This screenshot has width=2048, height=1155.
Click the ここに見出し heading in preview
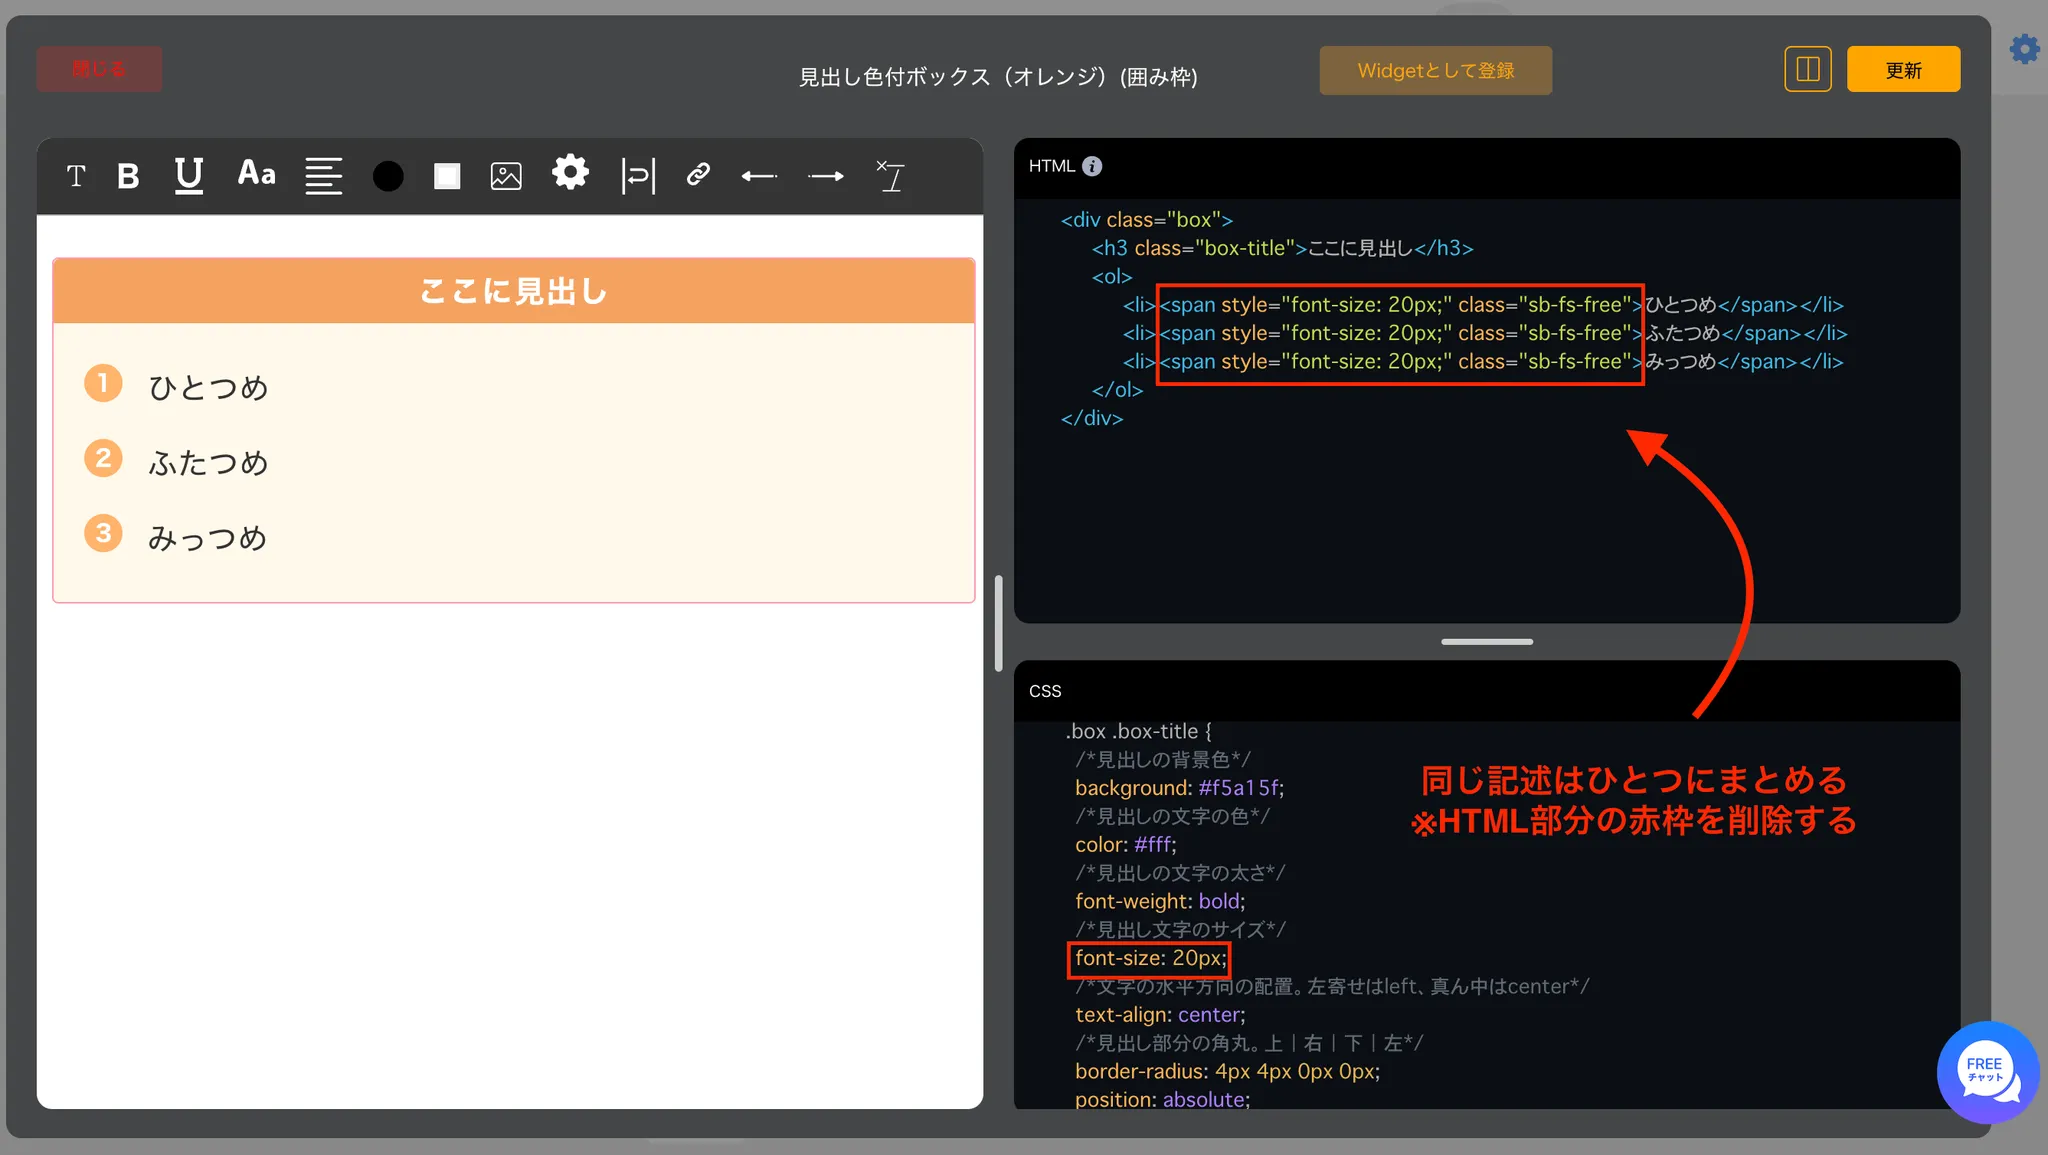tap(513, 291)
